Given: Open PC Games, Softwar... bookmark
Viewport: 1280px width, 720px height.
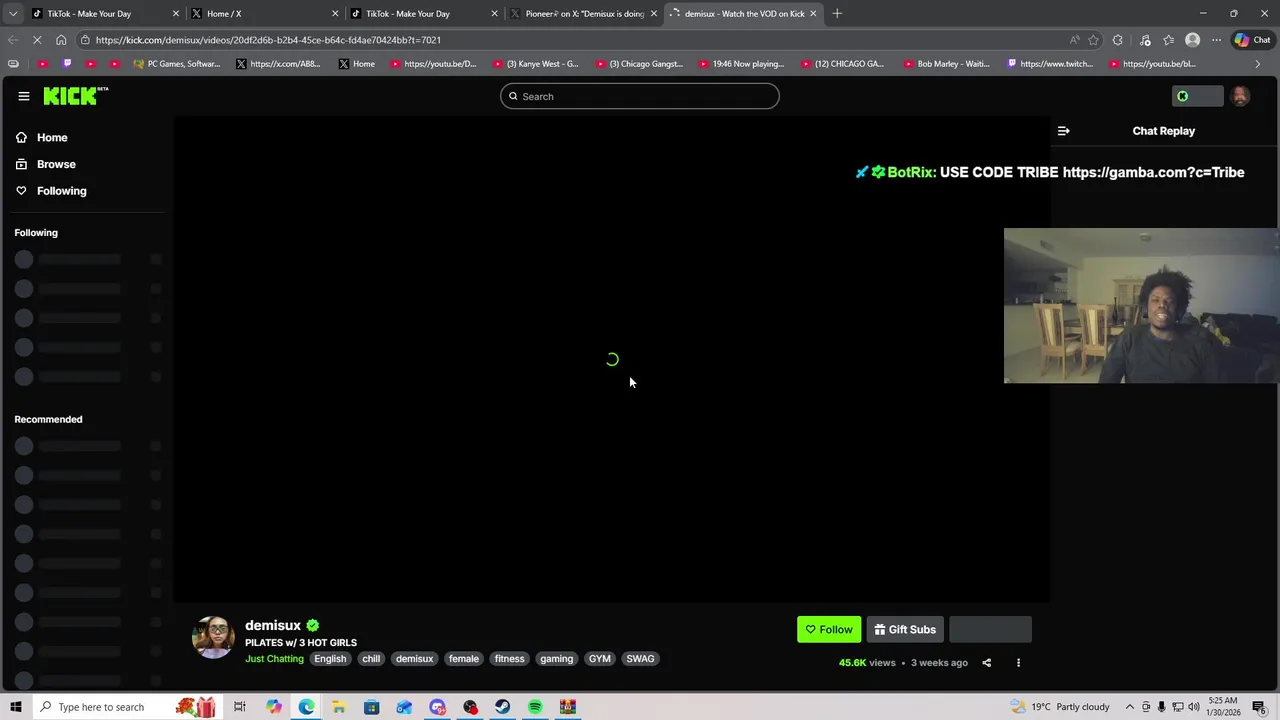Looking at the screenshot, I should pyautogui.click(x=176, y=64).
